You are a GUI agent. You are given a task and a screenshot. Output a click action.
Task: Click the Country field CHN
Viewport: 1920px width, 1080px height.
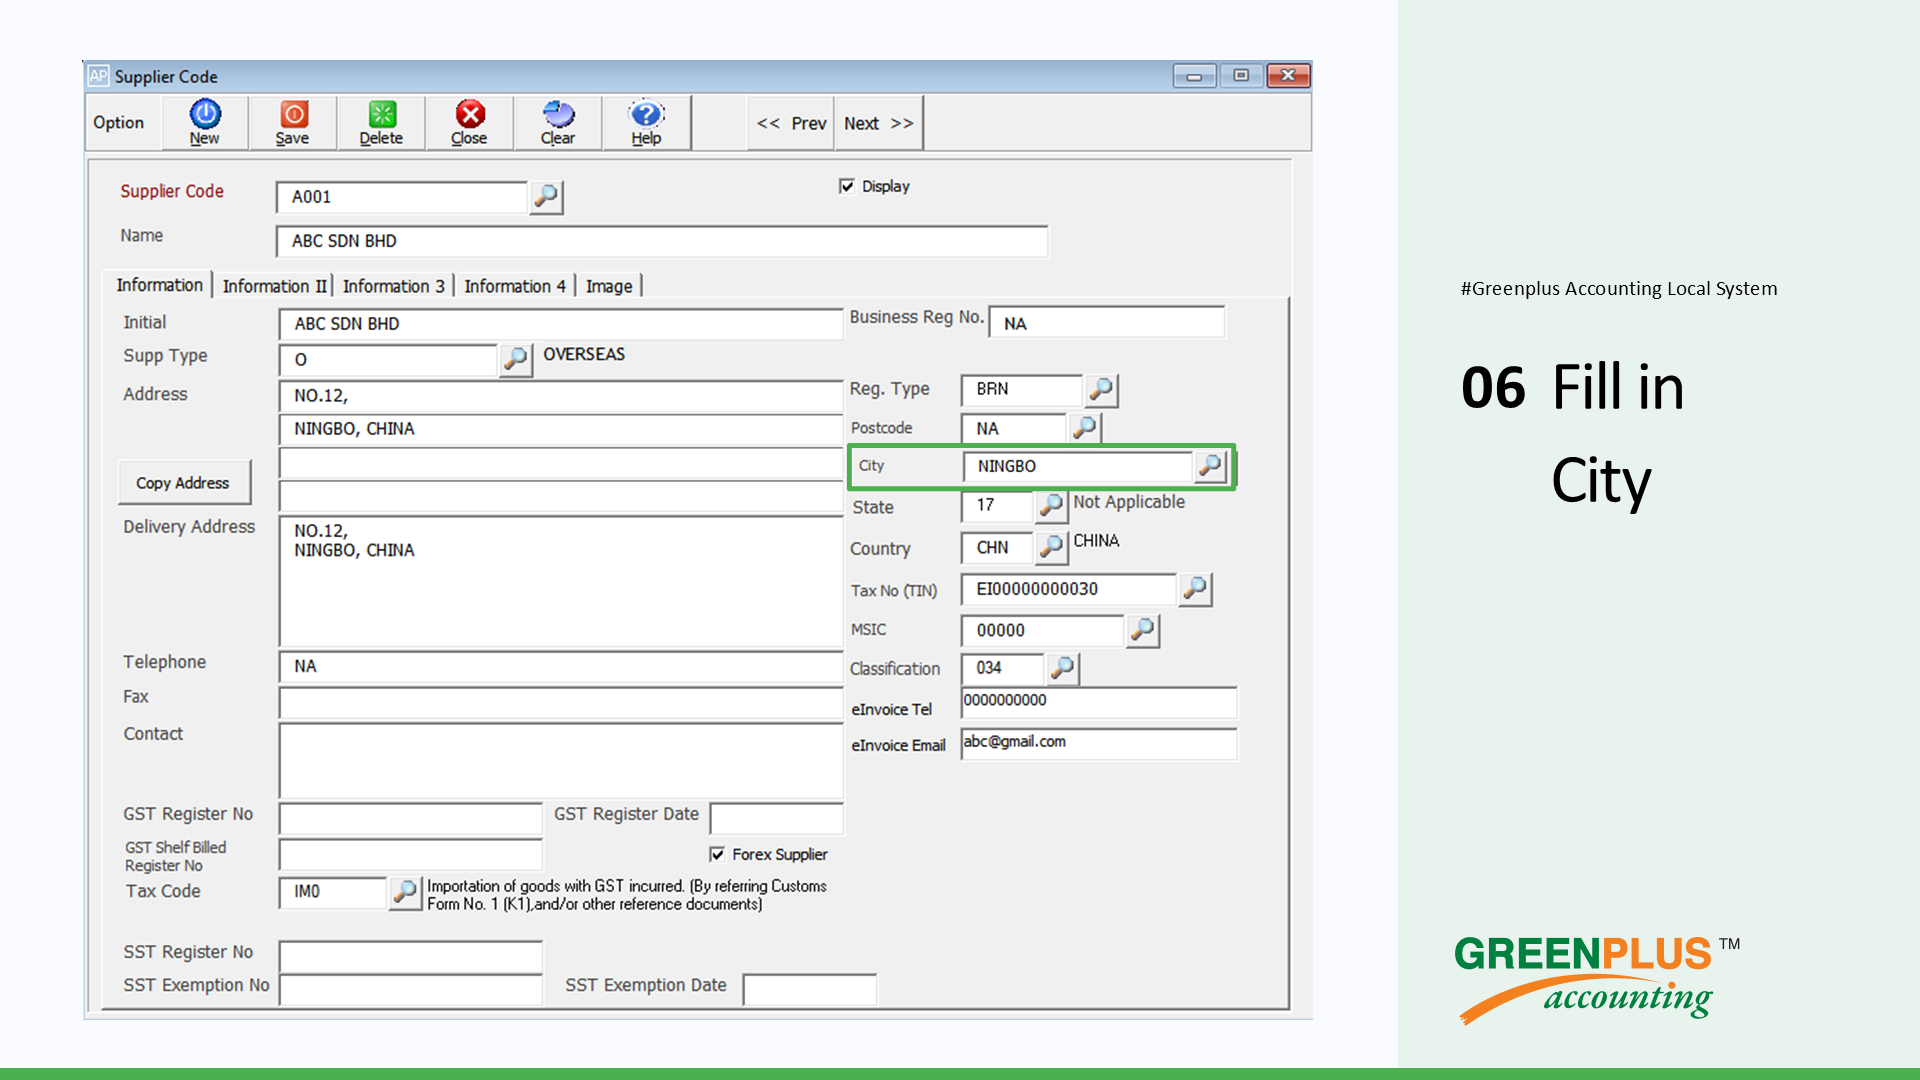tap(997, 548)
